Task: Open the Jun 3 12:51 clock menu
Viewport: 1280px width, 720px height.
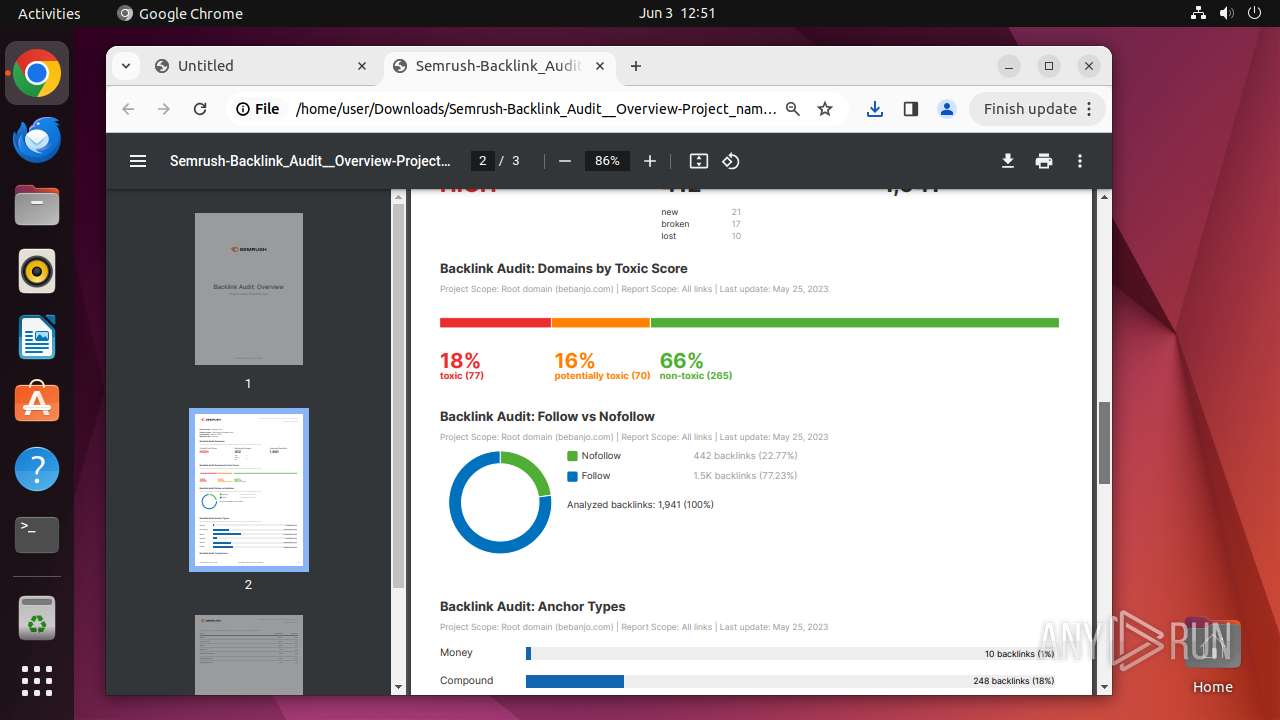Action: [x=677, y=14]
